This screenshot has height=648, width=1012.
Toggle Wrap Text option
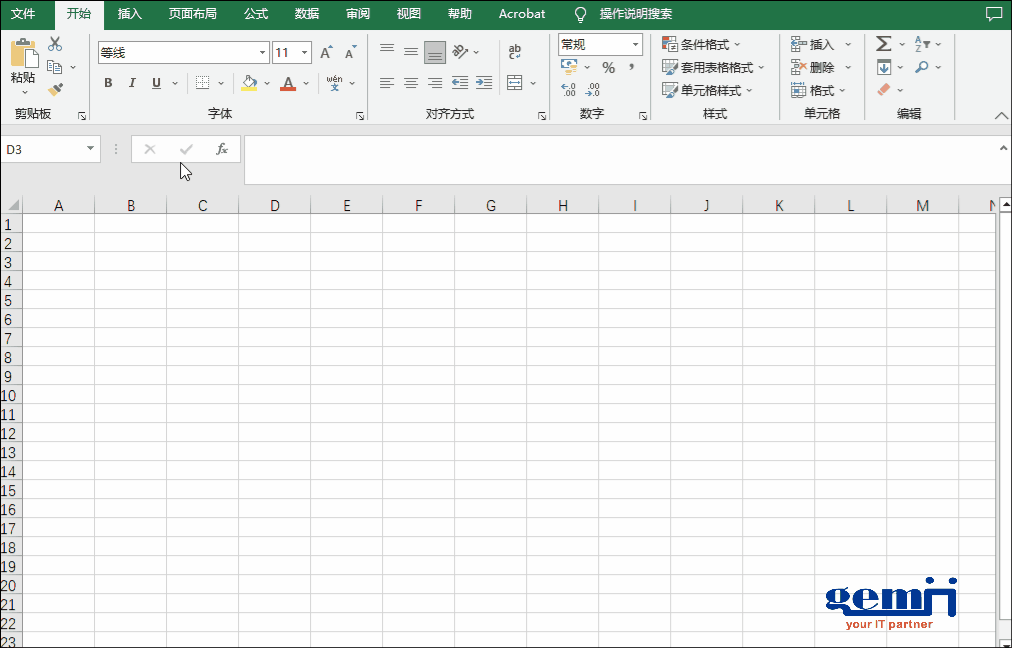(514, 52)
